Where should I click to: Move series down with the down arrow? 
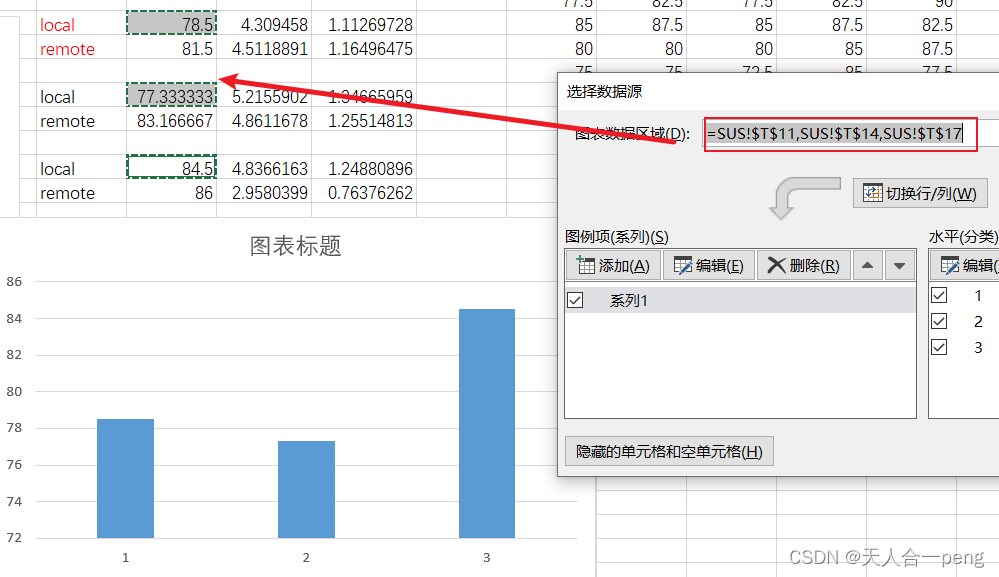[x=899, y=266]
